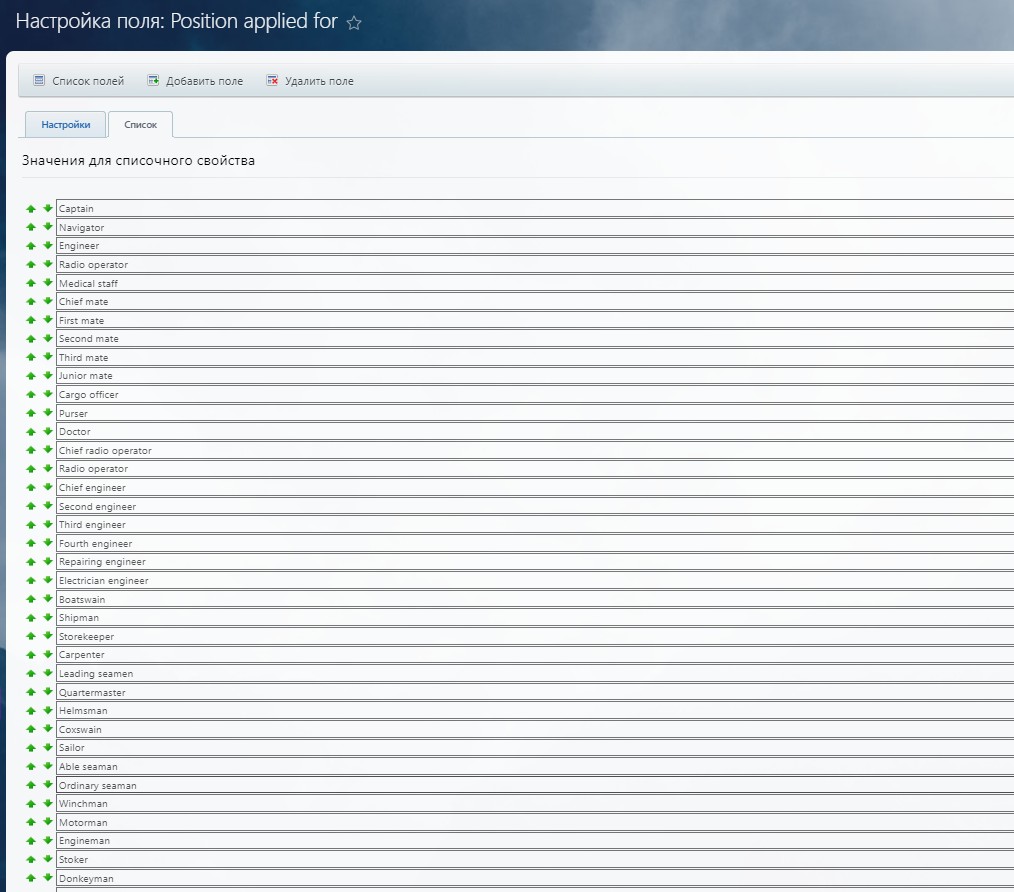Screen dimensions: 1014x892
Task: Move Helmsman up with its arrow
Action: (x=30, y=710)
